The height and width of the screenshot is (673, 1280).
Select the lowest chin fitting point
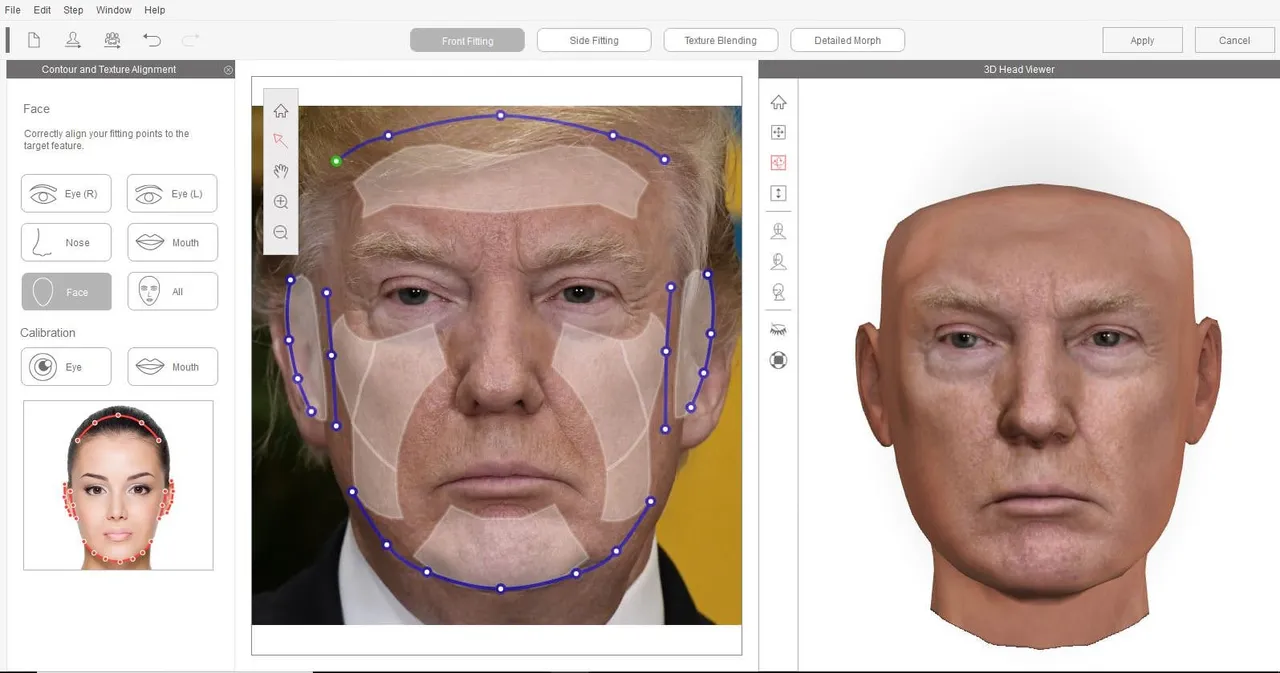coord(501,589)
